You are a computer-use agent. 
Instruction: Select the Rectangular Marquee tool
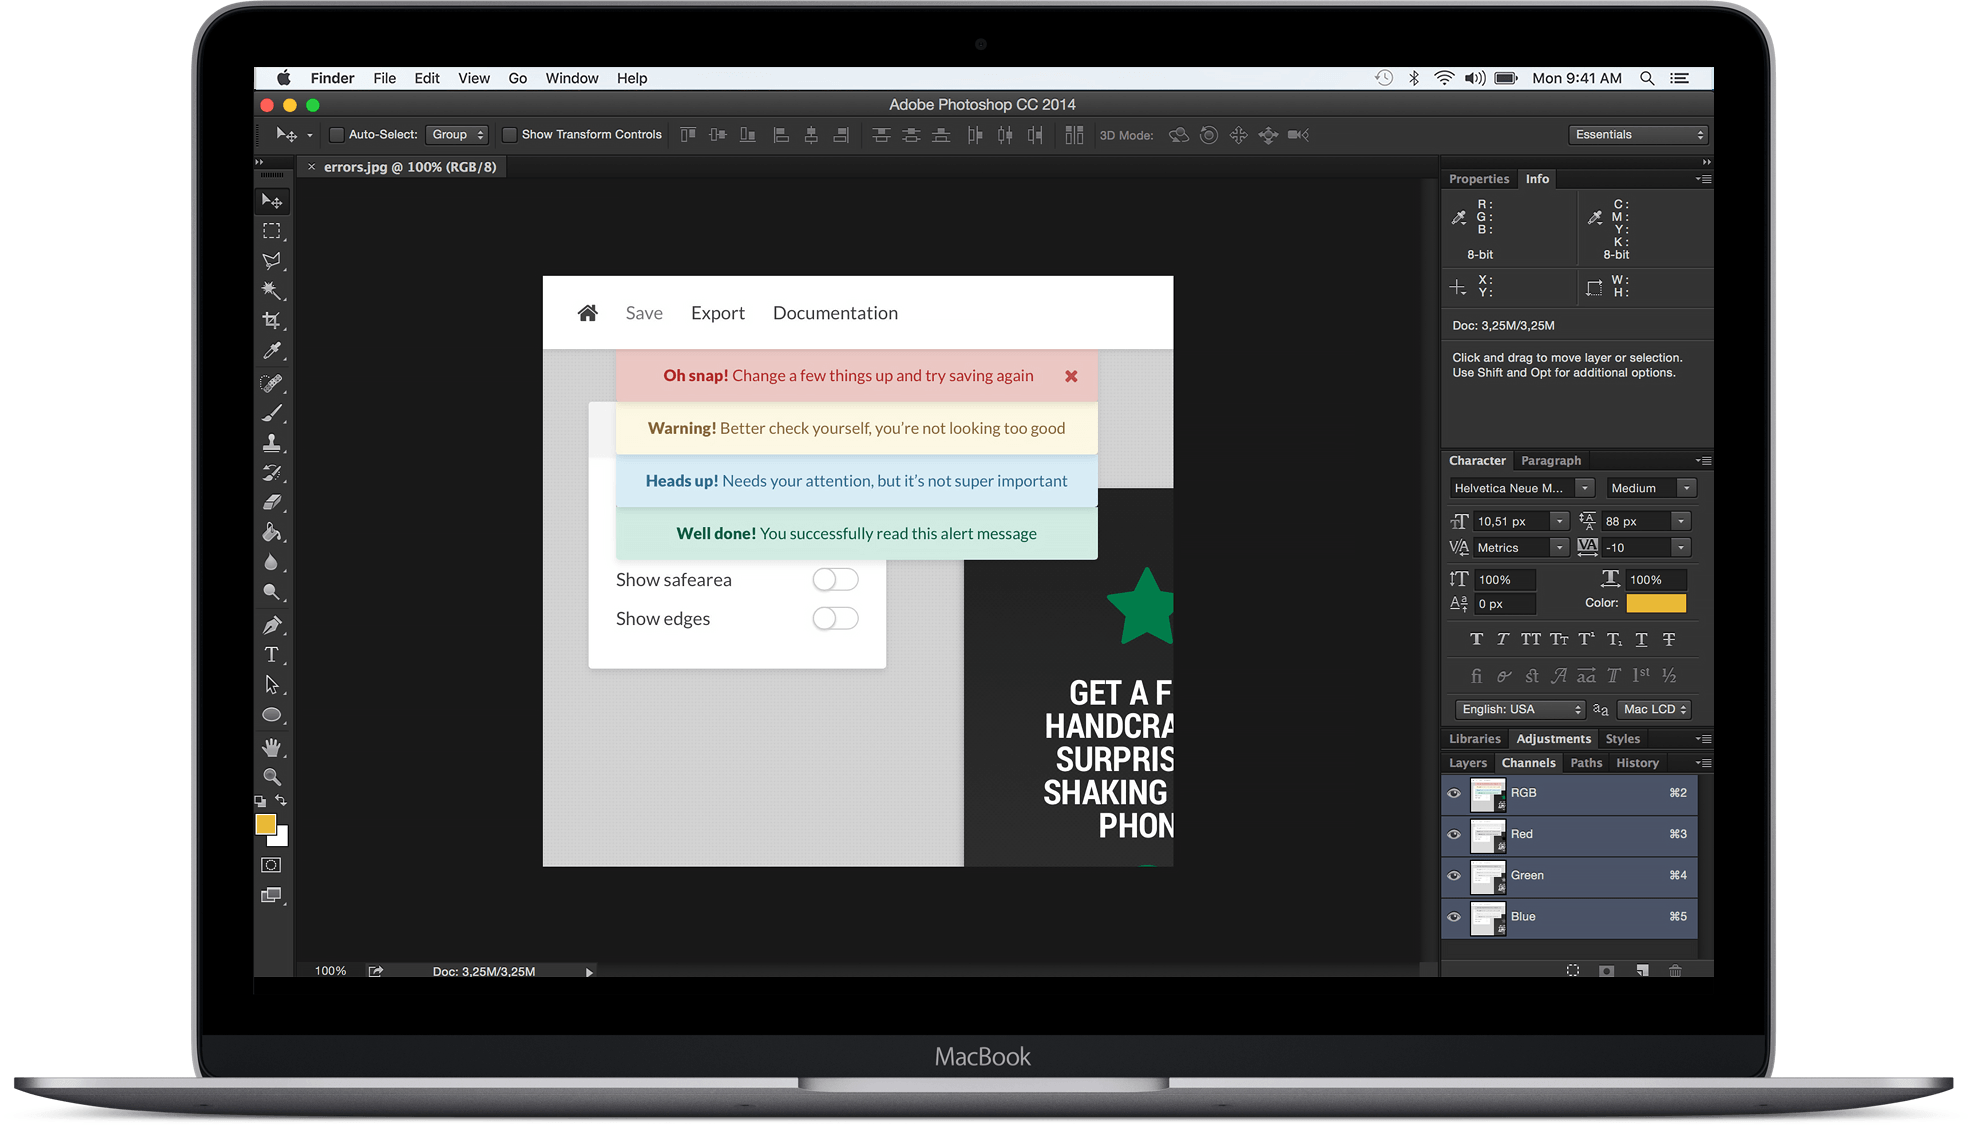click(272, 231)
